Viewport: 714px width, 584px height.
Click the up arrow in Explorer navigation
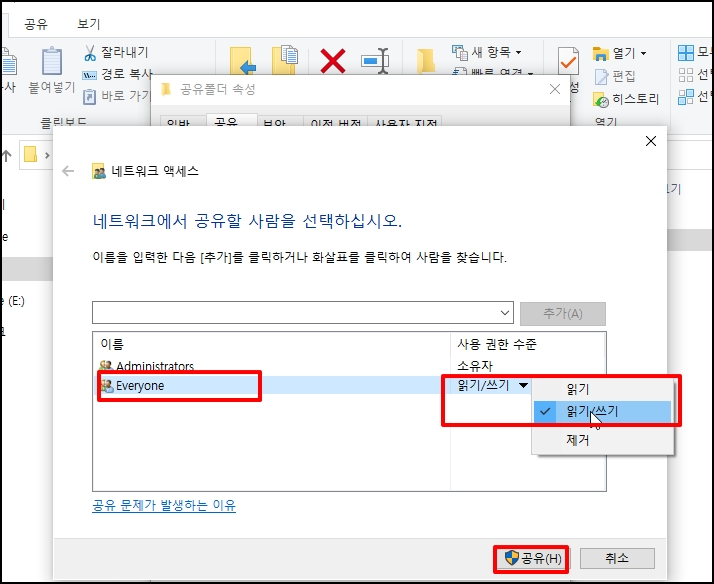click(x=6, y=156)
